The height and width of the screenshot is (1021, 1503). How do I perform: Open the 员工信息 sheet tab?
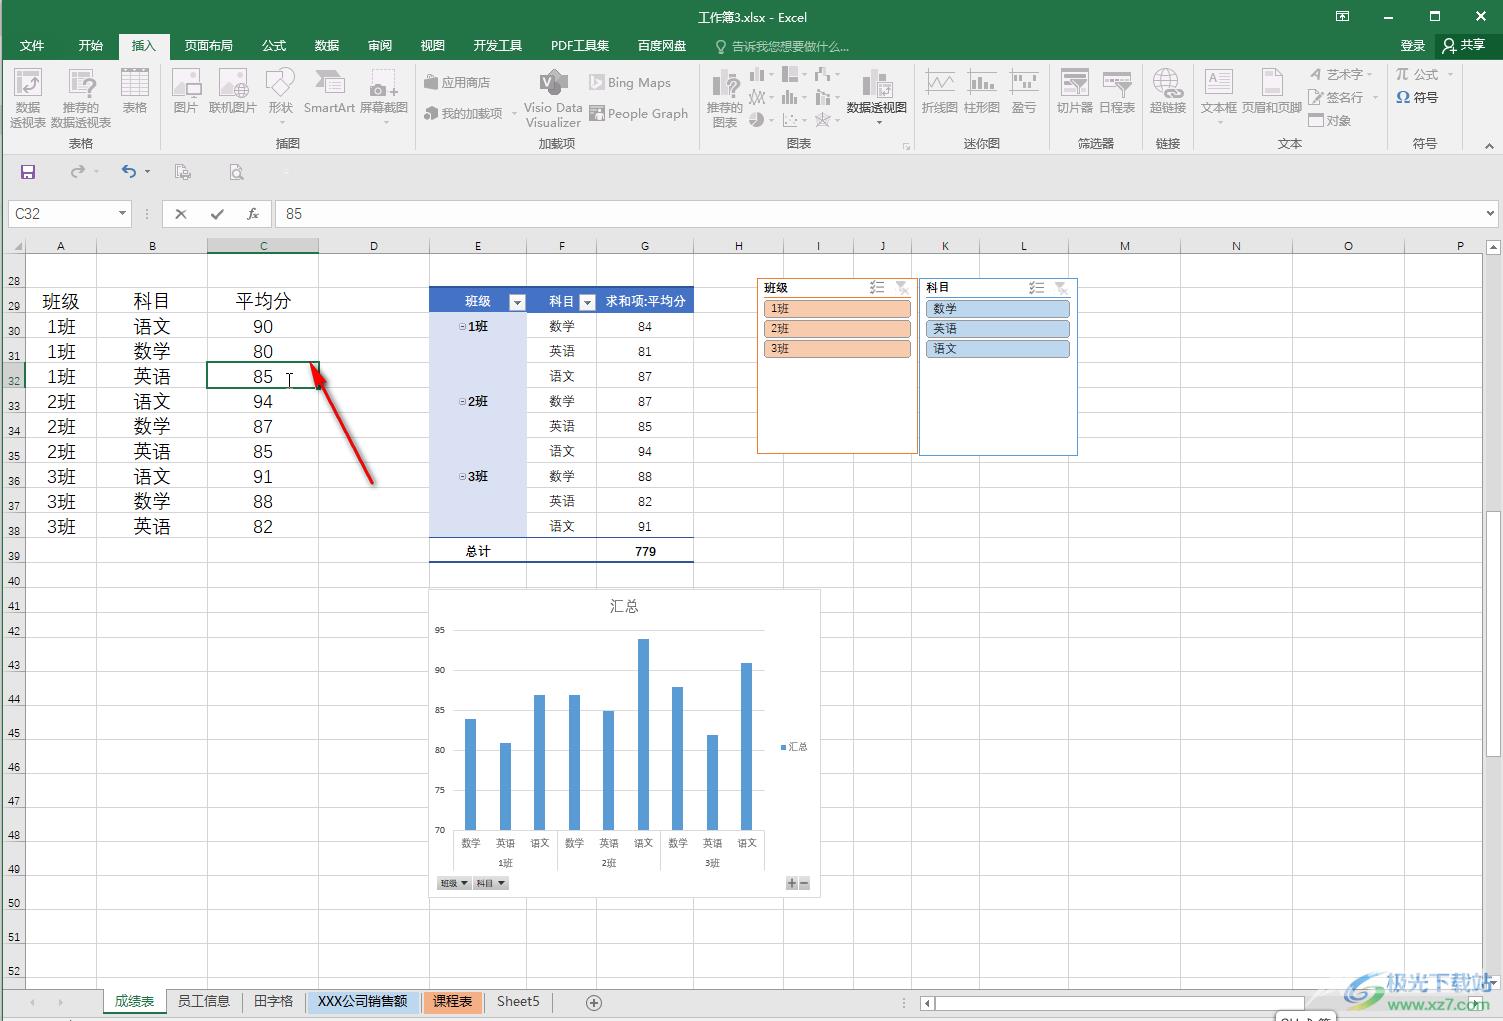(x=204, y=1001)
